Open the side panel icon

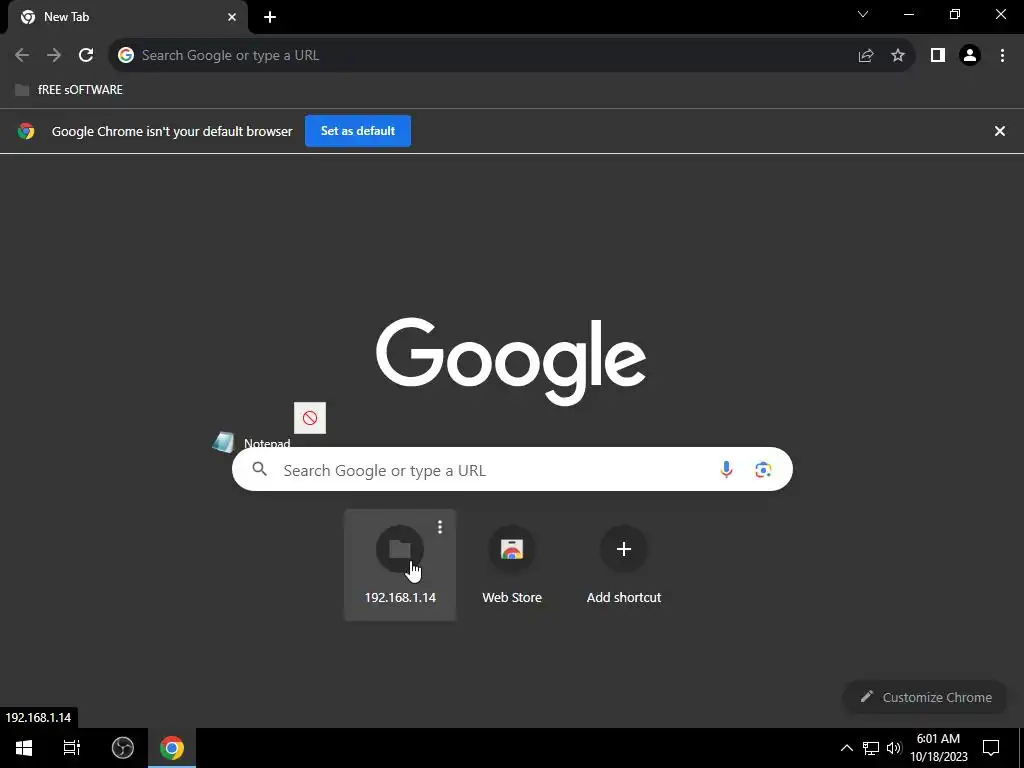click(x=938, y=56)
